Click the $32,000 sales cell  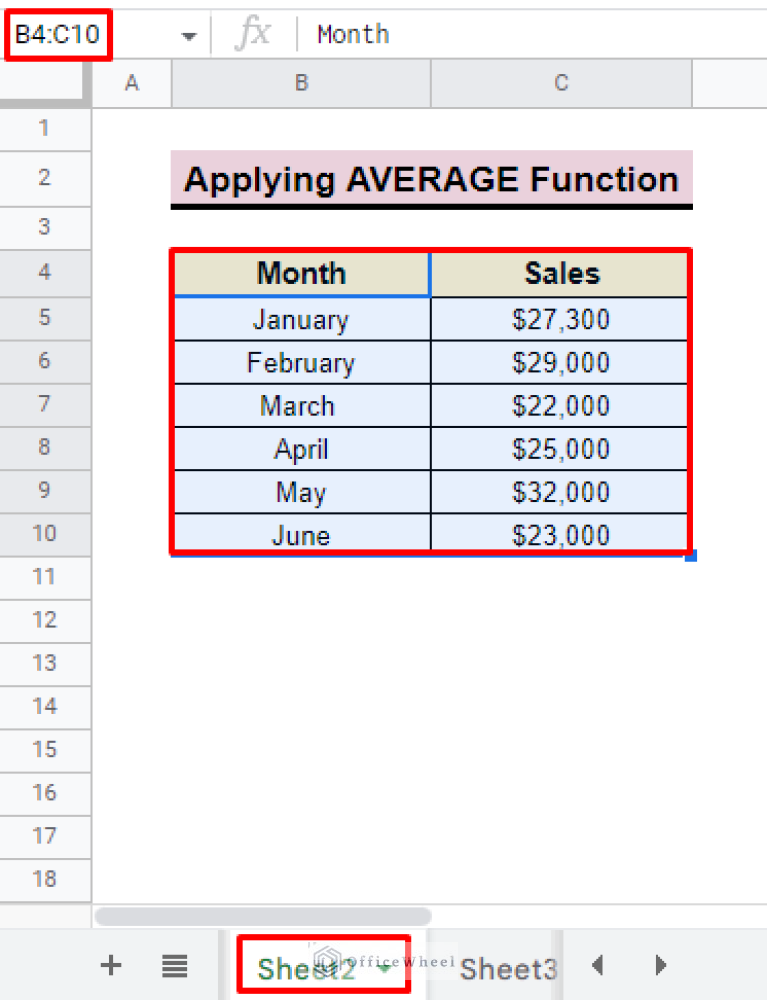(560, 492)
